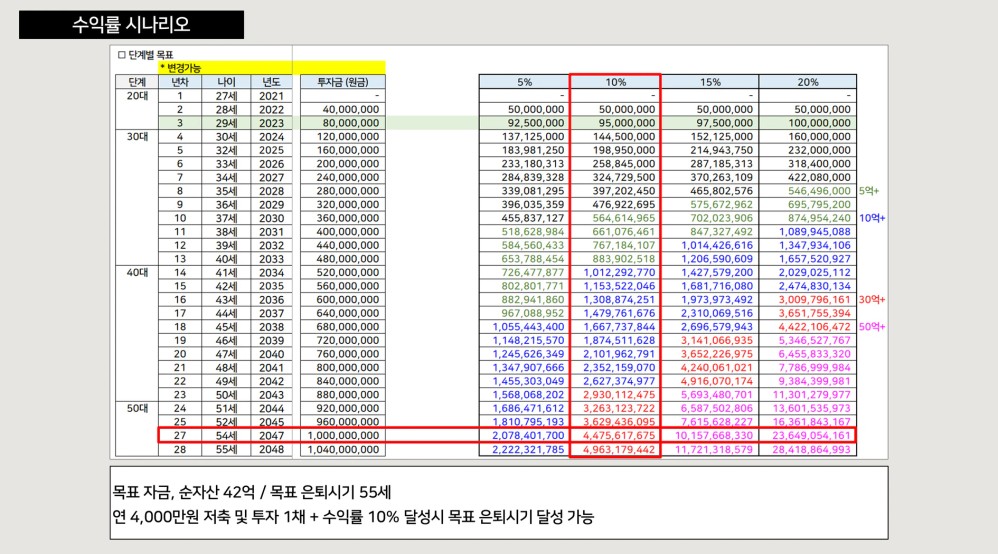The height and width of the screenshot is (554, 998).
Task: Click the 40대 stage label
Action: click(x=137, y=273)
